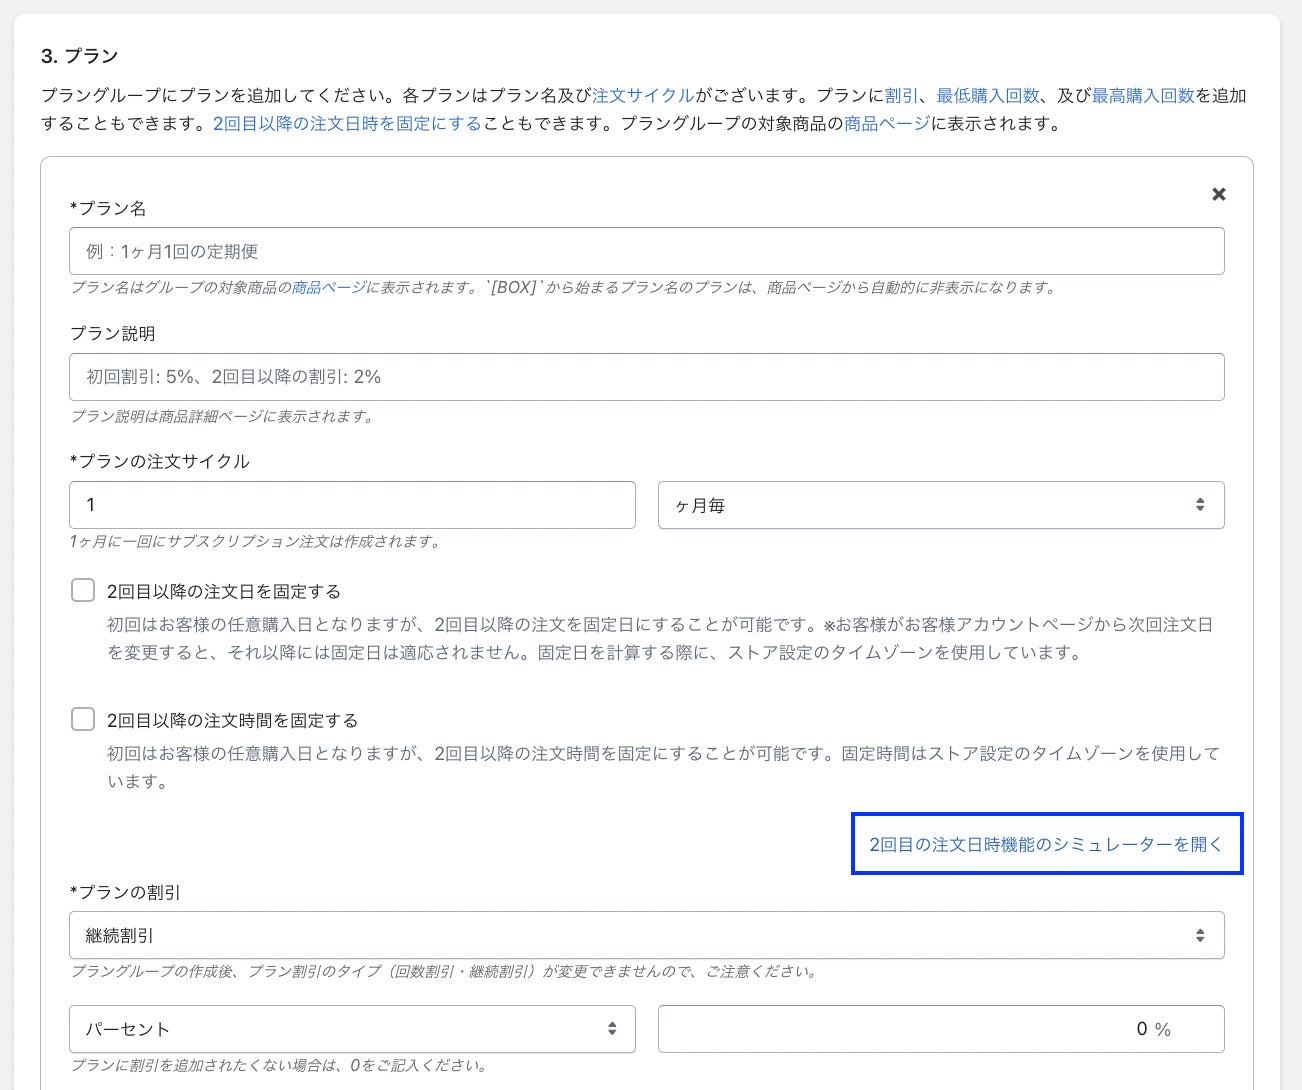Open the 2回目以降の注文日時を固定にする link
The width and height of the screenshot is (1302, 1090).
pyautogui.click(x=347, y=124)
